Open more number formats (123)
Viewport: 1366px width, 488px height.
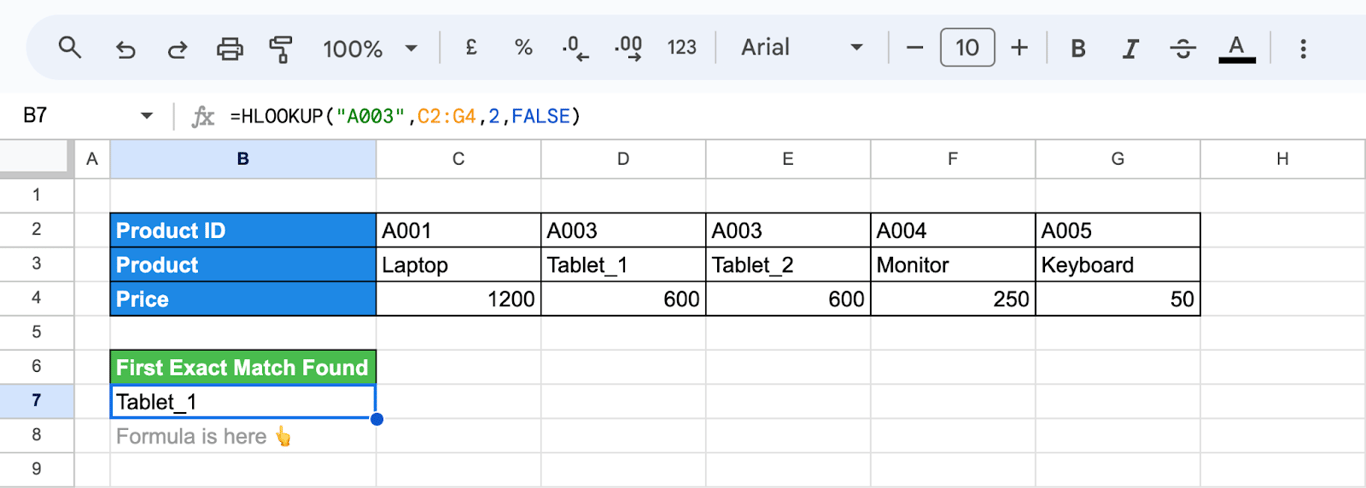pyautogui.click(x=681, y=47)
